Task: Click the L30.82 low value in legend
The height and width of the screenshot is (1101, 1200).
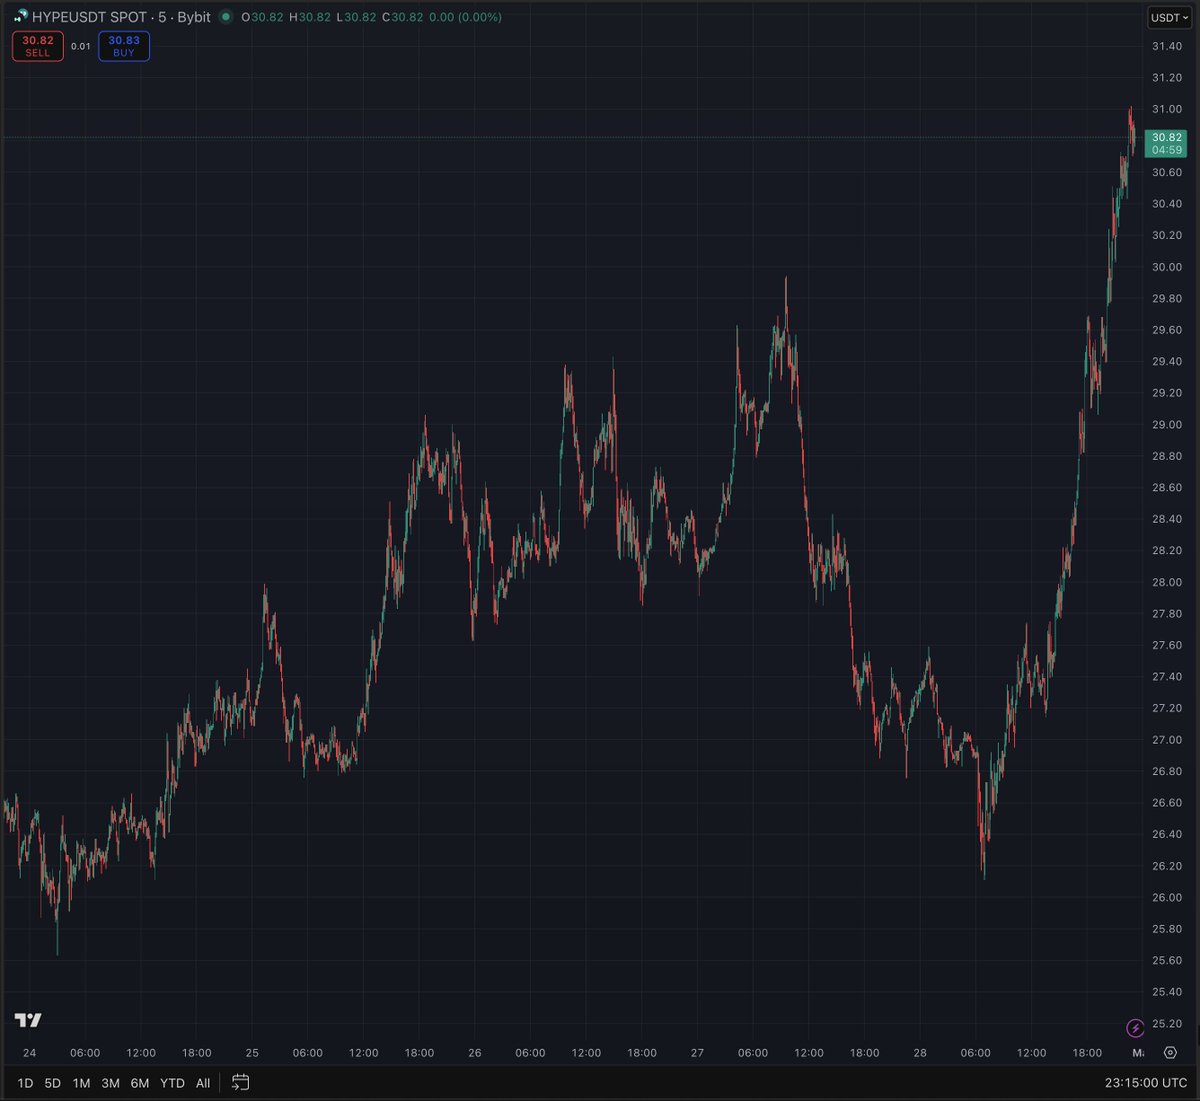Action: point(355,17)
